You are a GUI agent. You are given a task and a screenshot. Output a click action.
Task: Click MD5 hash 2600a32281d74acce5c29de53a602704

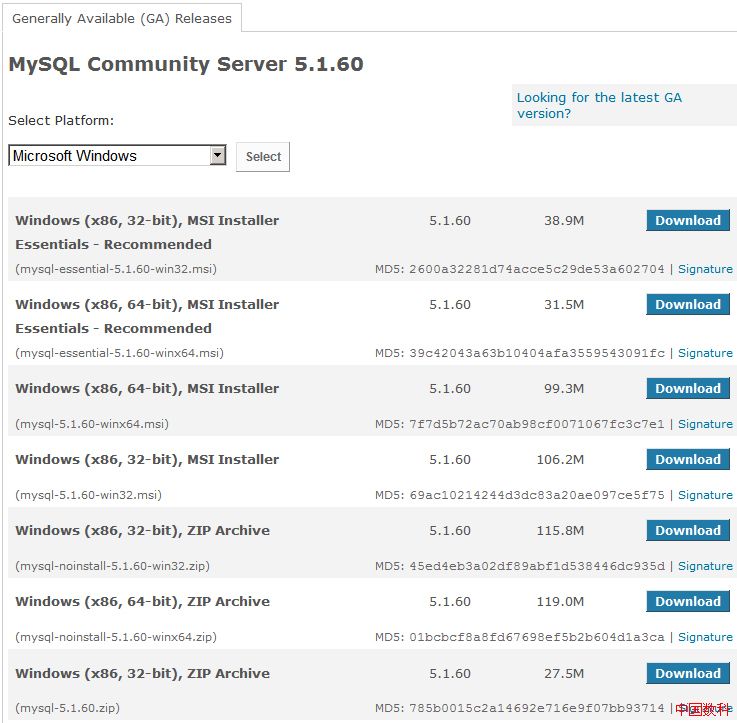click(537, 269)
